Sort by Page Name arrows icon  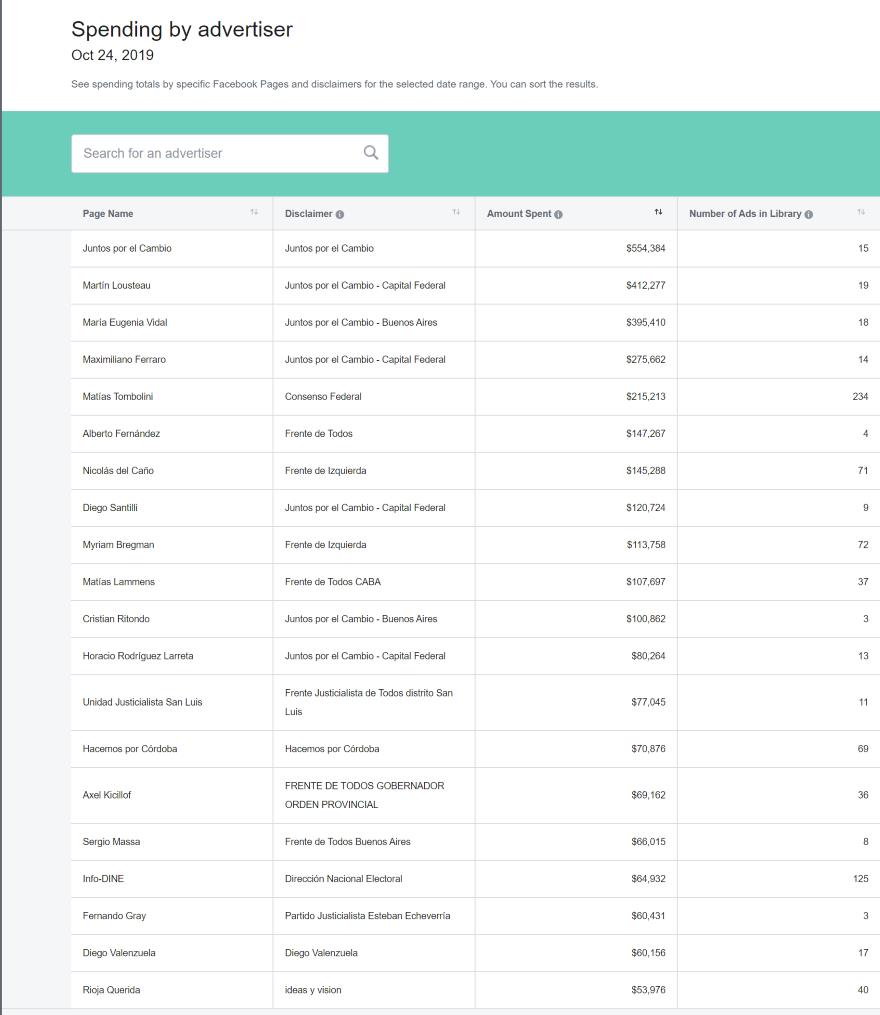click(254, 212)
